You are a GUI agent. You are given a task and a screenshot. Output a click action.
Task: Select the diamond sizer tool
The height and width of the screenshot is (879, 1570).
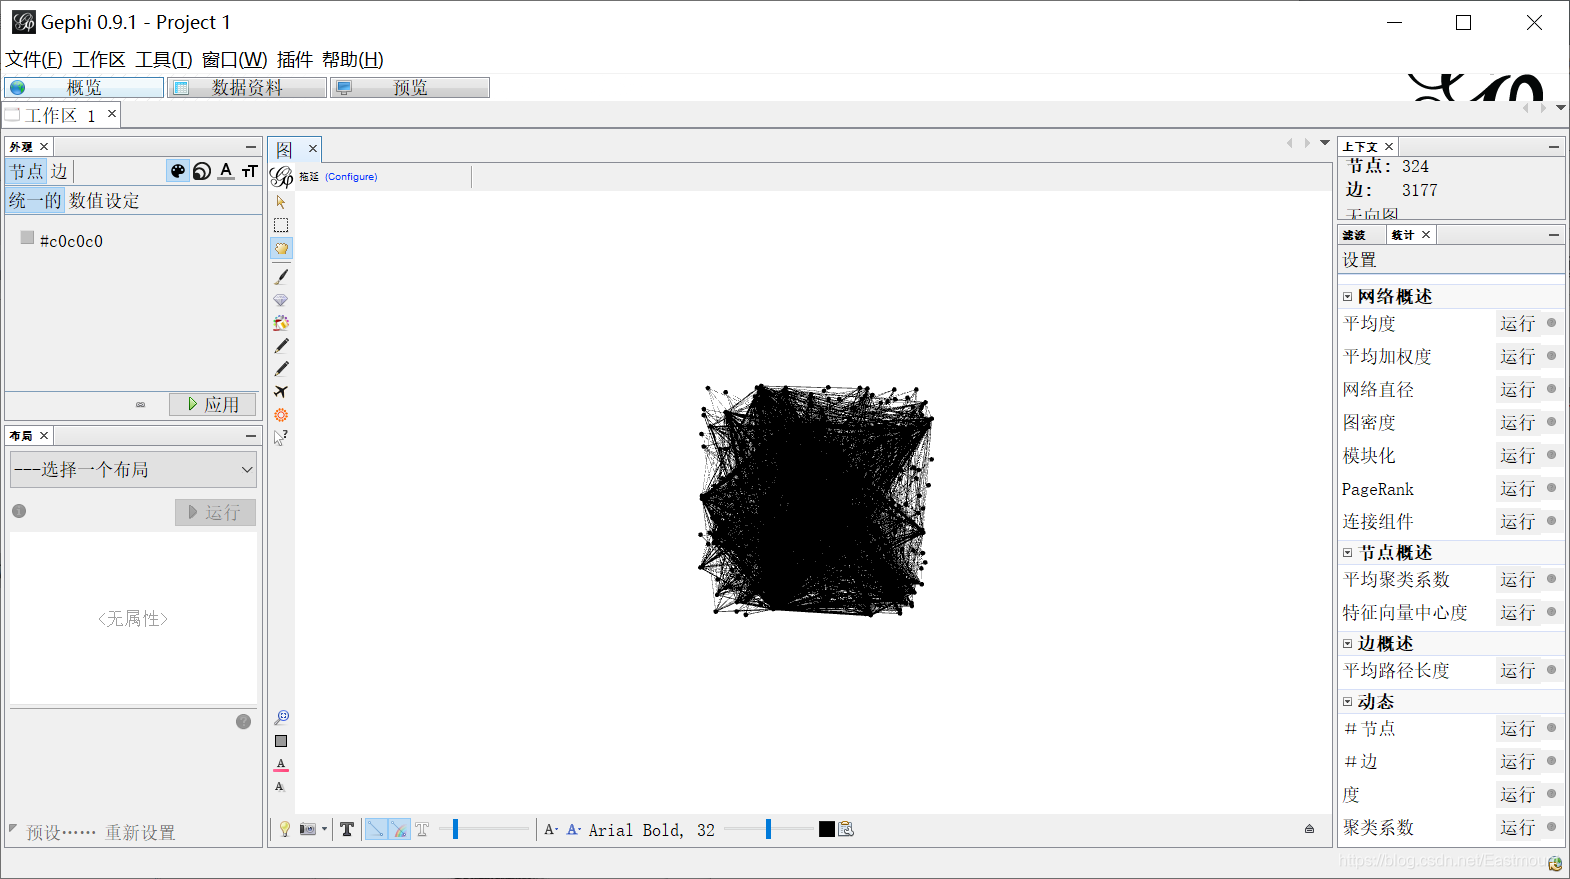(x=281, y=300)
